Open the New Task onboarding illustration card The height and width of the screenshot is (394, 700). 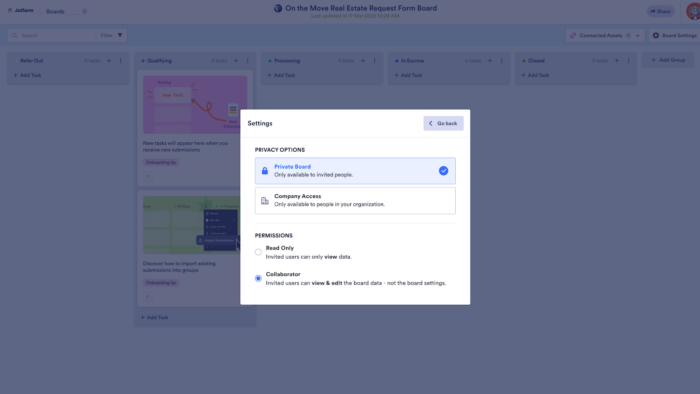tap(195, 104)
